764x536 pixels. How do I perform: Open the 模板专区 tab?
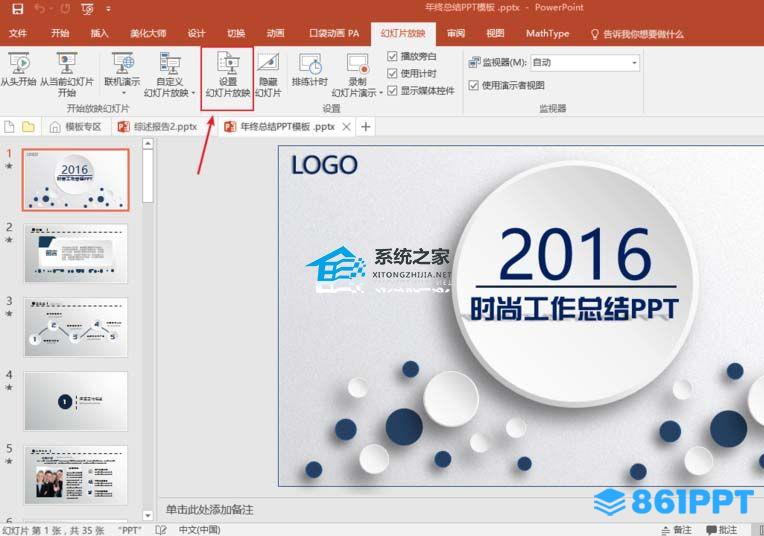[x=76, y=127]
